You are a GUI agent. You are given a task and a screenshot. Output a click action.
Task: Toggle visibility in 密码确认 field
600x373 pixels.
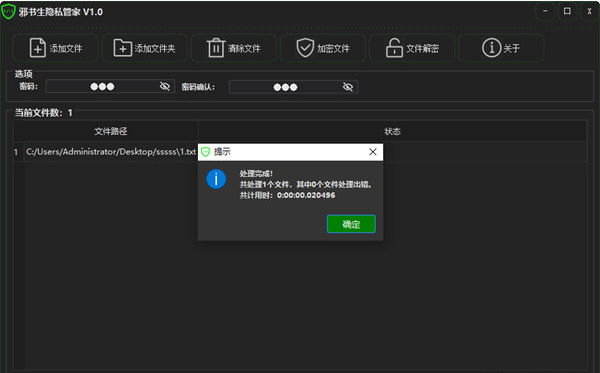tap(348, 87)
